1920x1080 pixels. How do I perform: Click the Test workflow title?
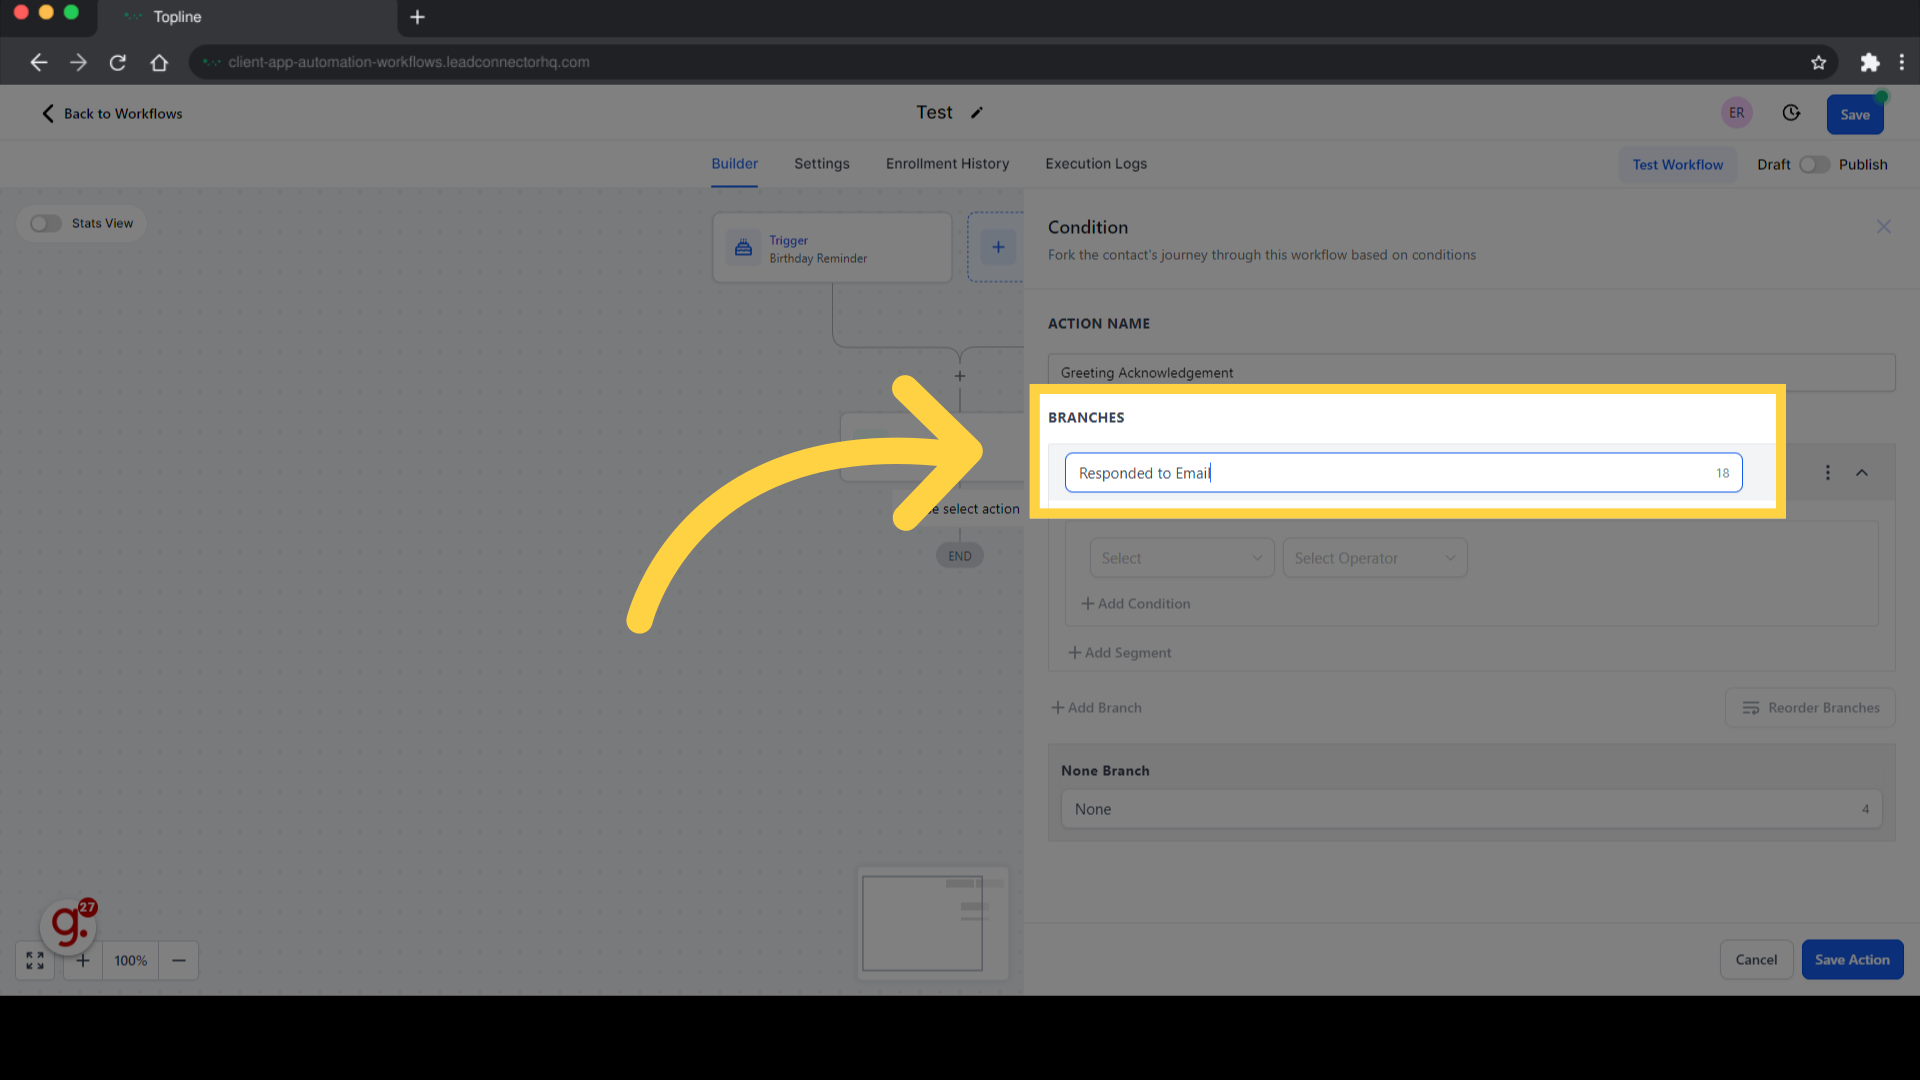[934, 113]
